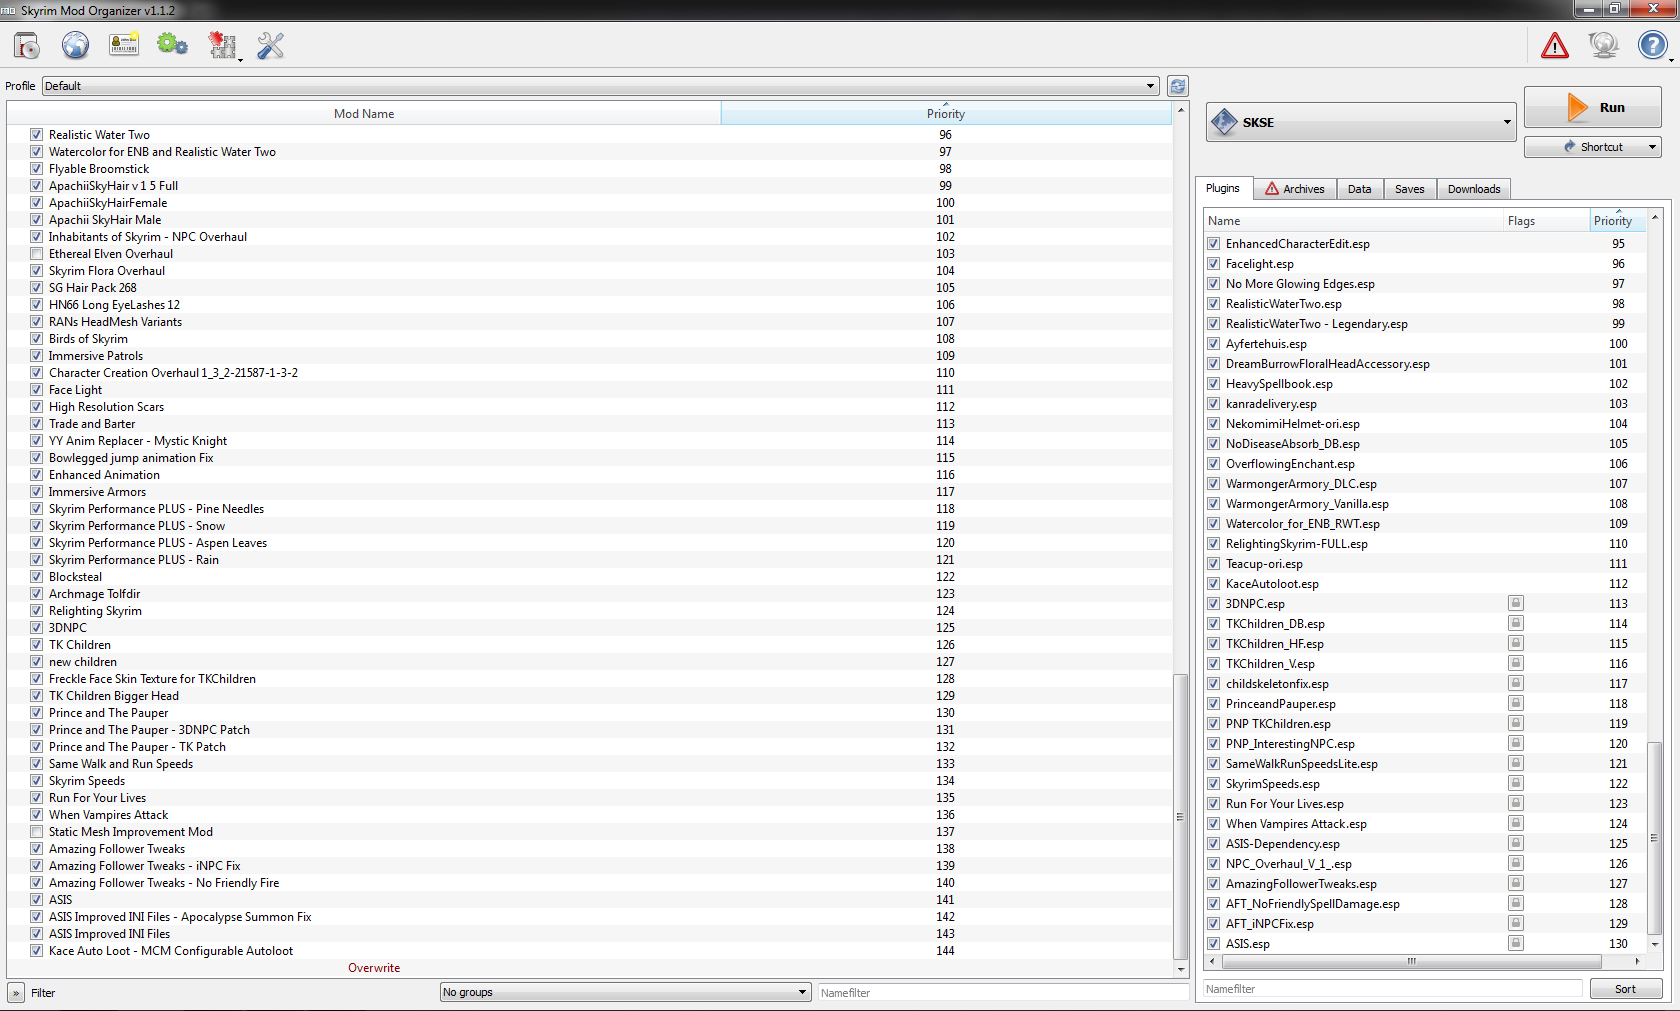Viewport: 1680px width, 1011px height.
Task: Select the Inhabitants of Skyrim - NPC Overhaul mod
Action: 590,237
